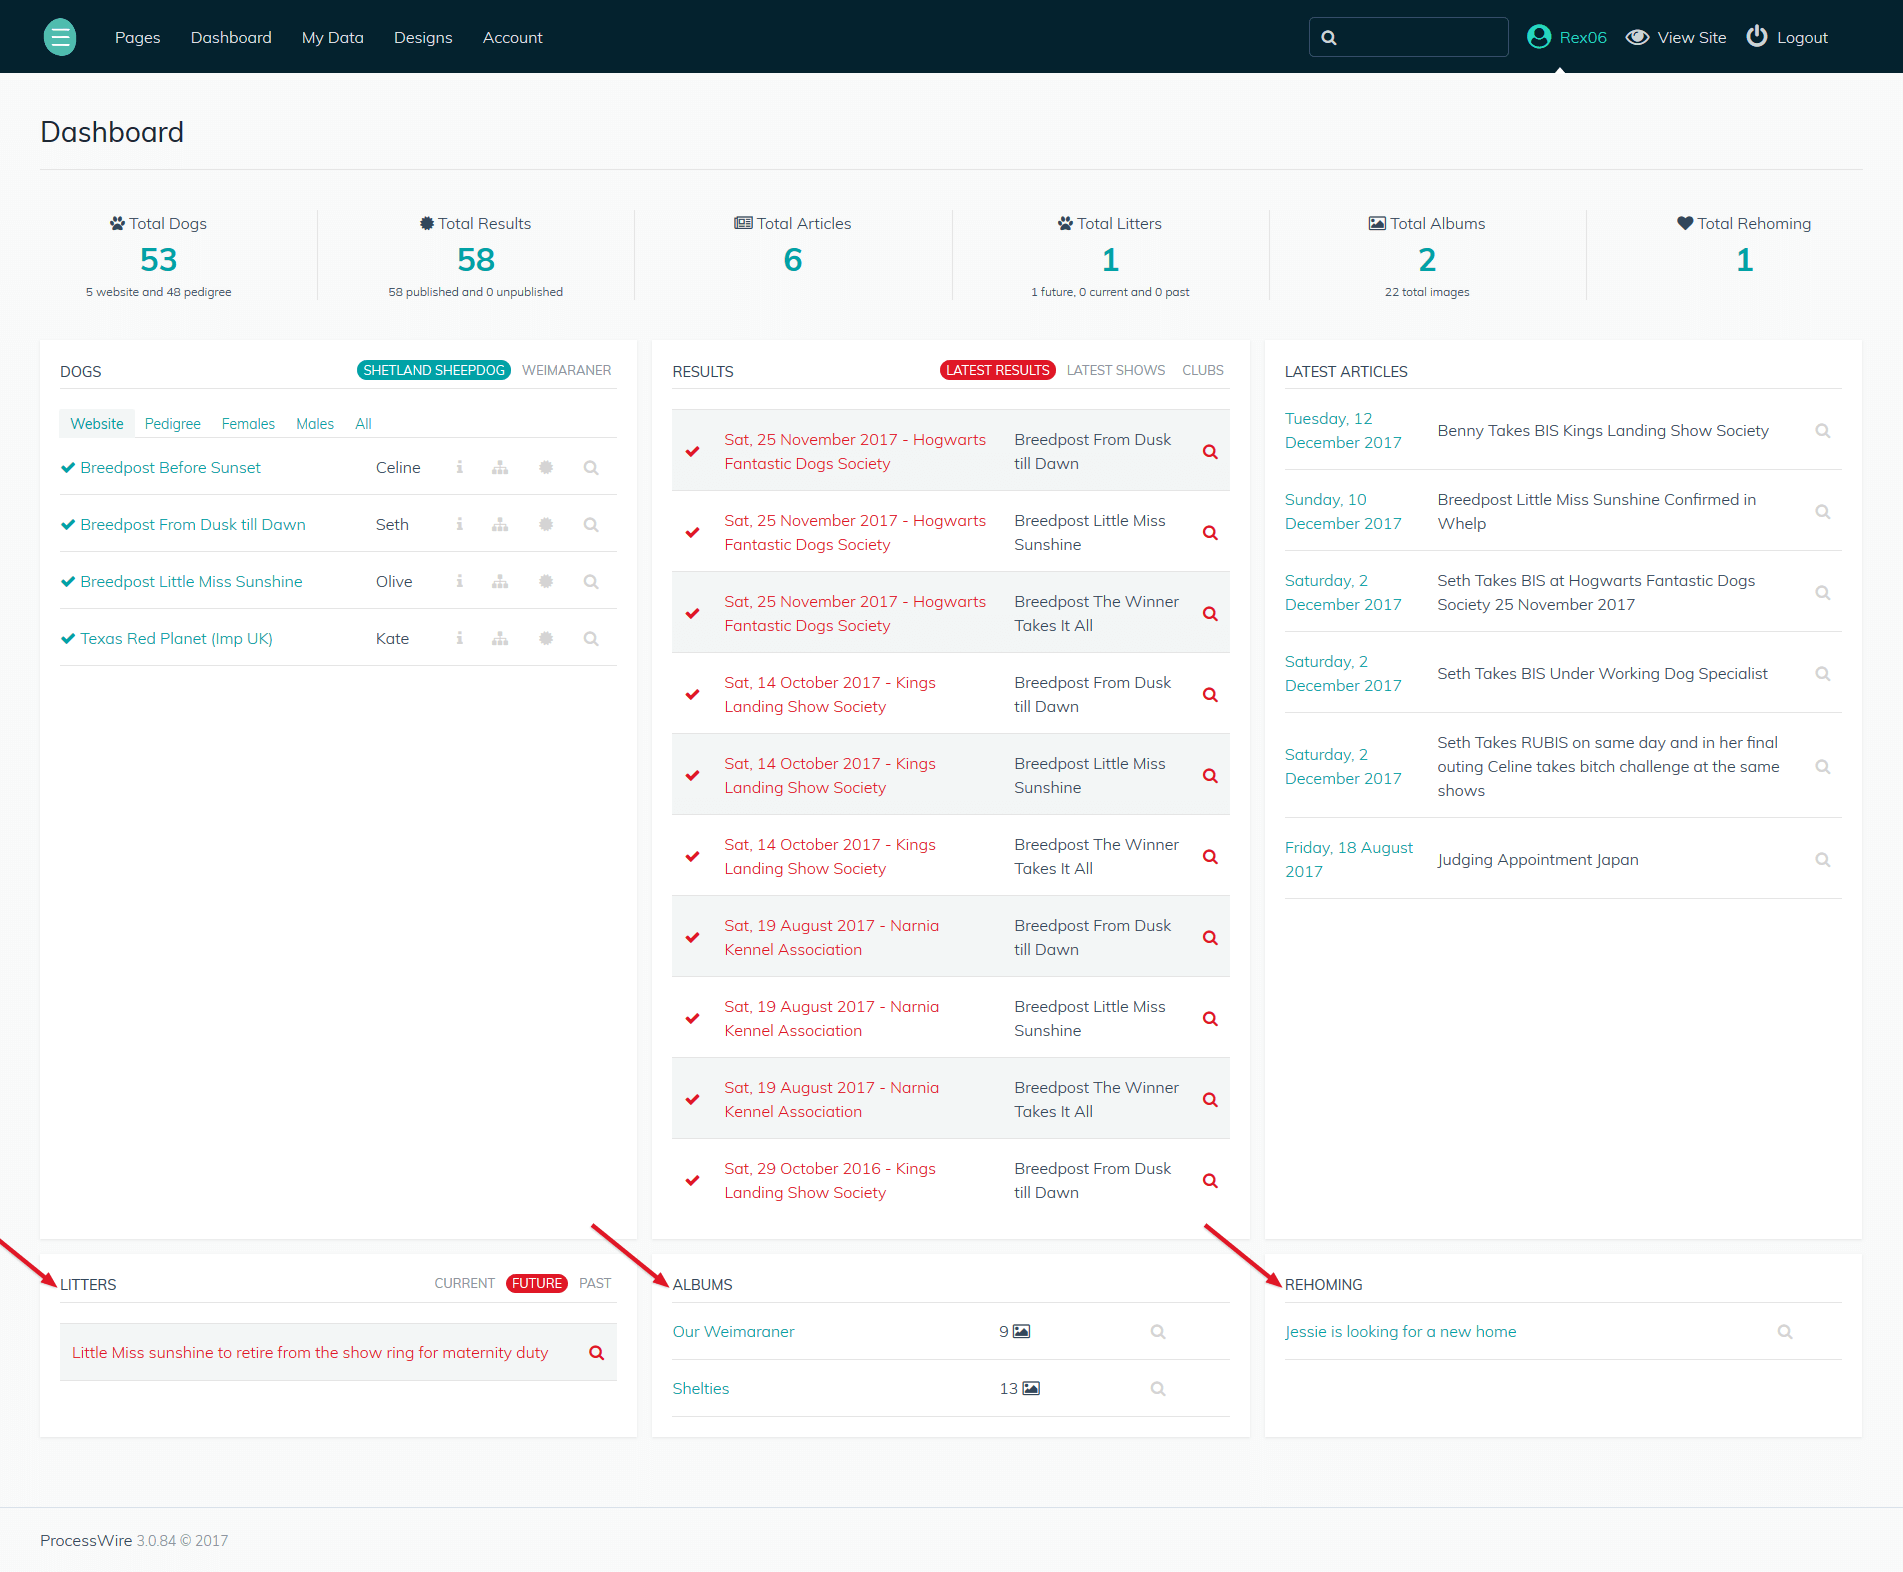
Task: Open the My Data menu
Action: (x=333, y=37)
